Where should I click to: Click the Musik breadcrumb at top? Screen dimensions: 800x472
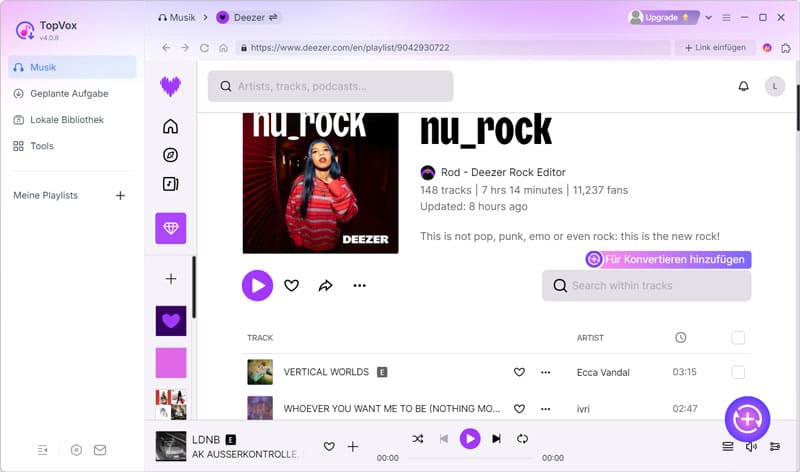click(177, 17)
